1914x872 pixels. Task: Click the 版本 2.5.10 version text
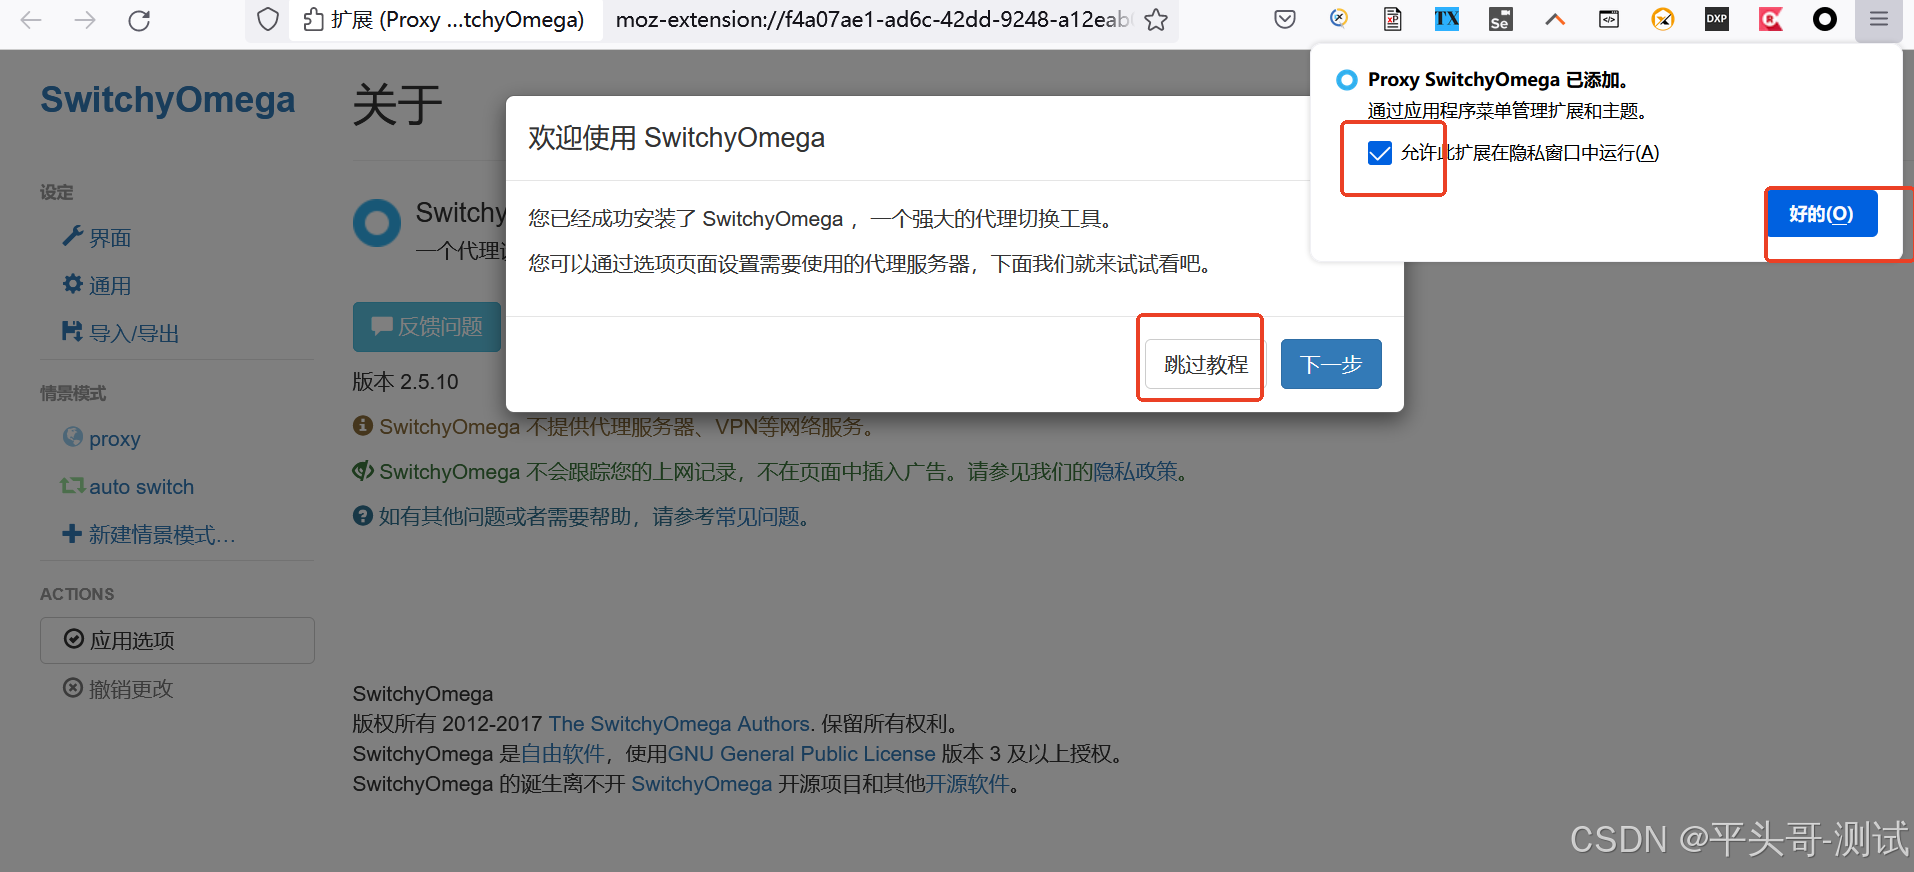(406, 382)
